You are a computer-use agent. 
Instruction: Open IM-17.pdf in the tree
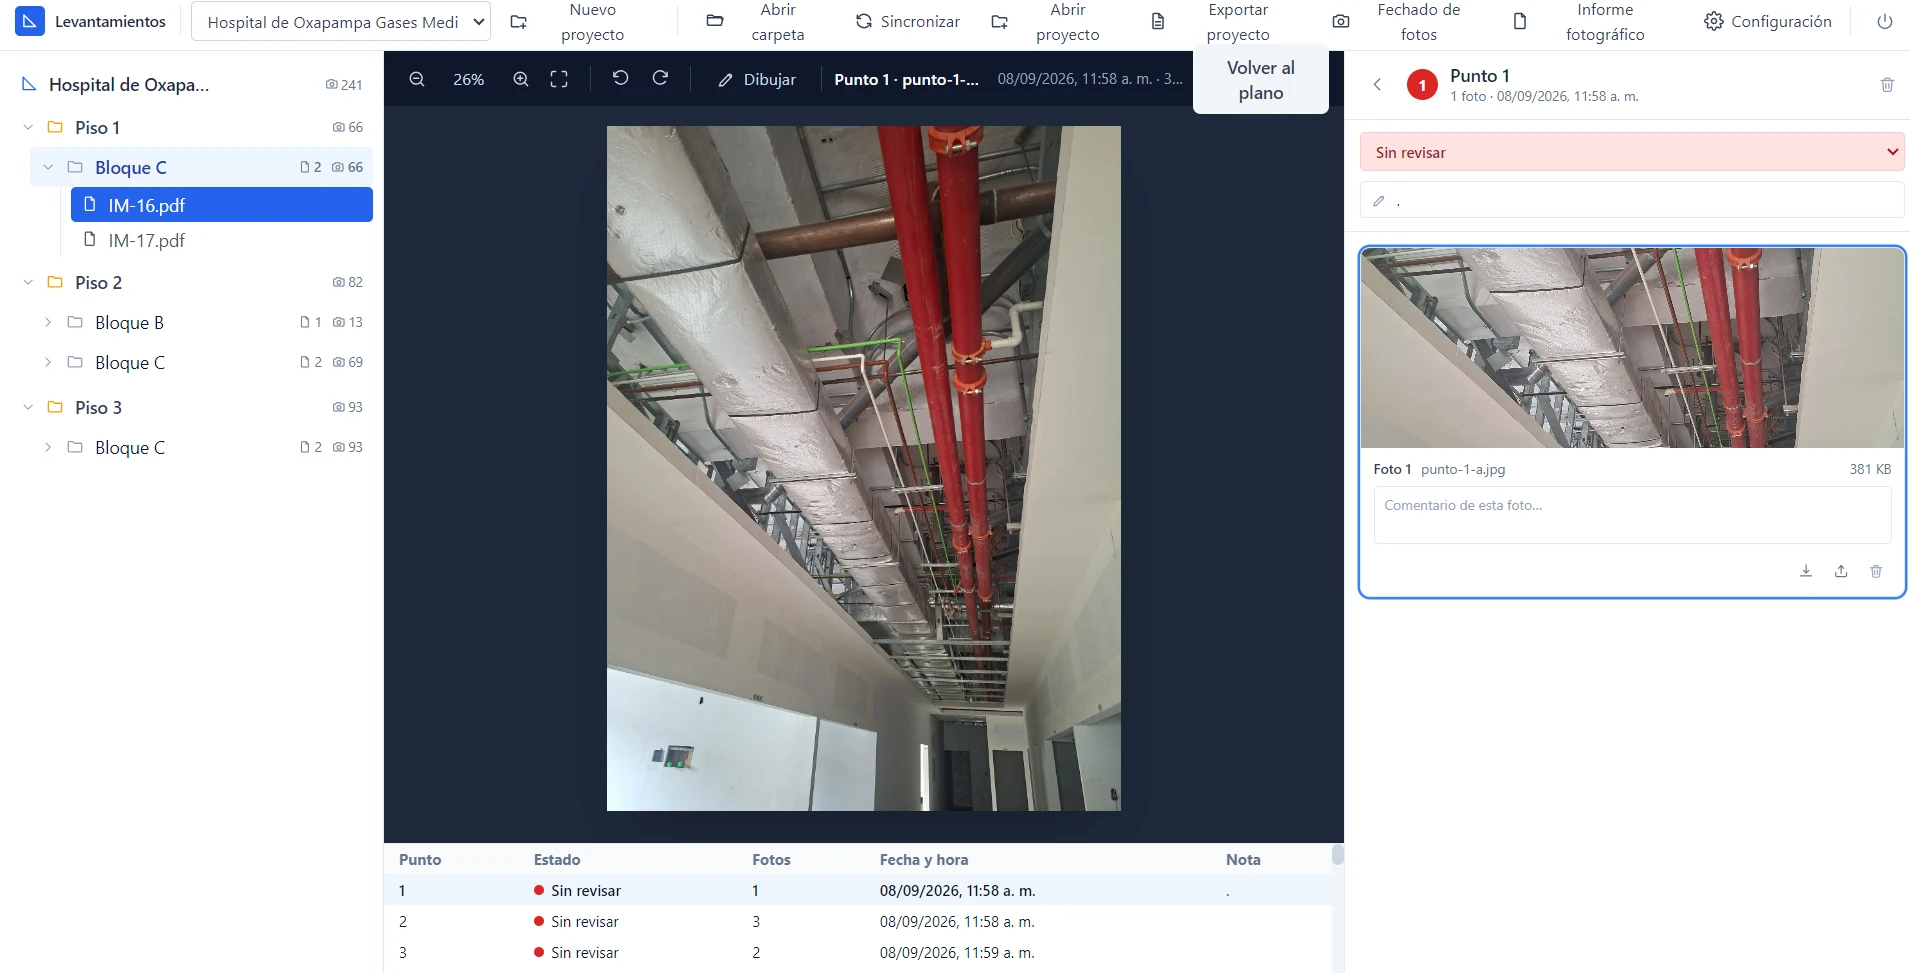(146, 240)
